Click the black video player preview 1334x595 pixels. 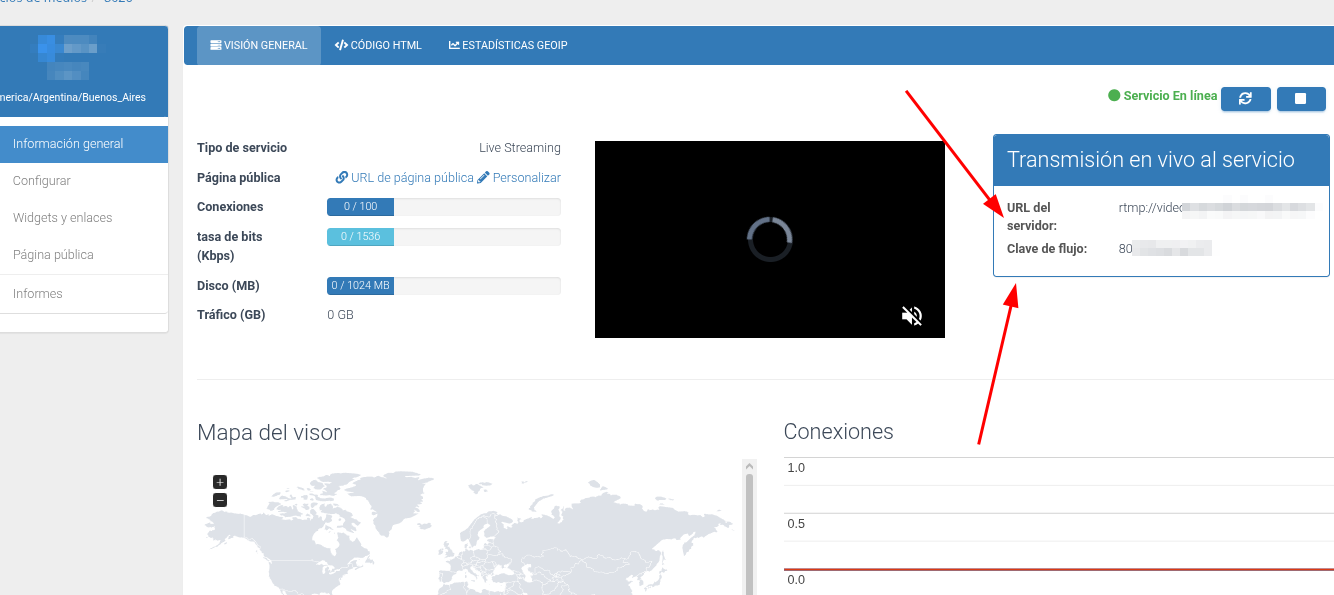(x=770, y=239)
